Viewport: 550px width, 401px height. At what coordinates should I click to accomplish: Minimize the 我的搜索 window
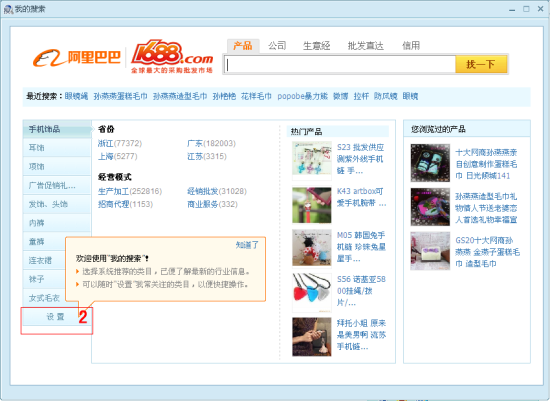click(512, 9)
